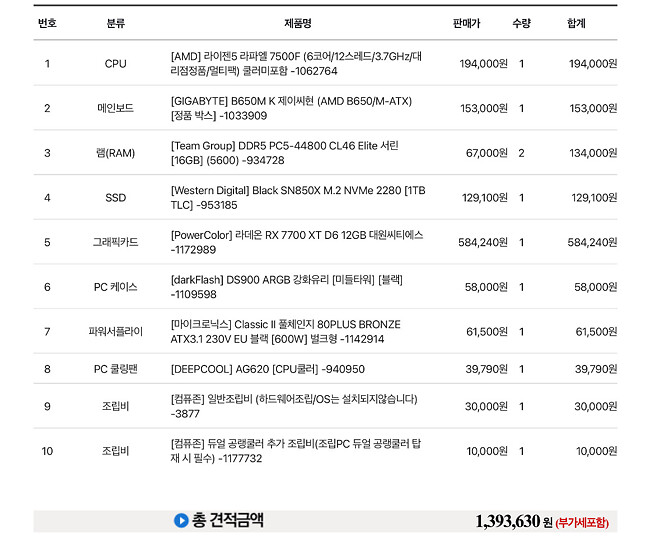Click the 분류 column header
This screenshot has width=660, height=540.
click(115, 23)
